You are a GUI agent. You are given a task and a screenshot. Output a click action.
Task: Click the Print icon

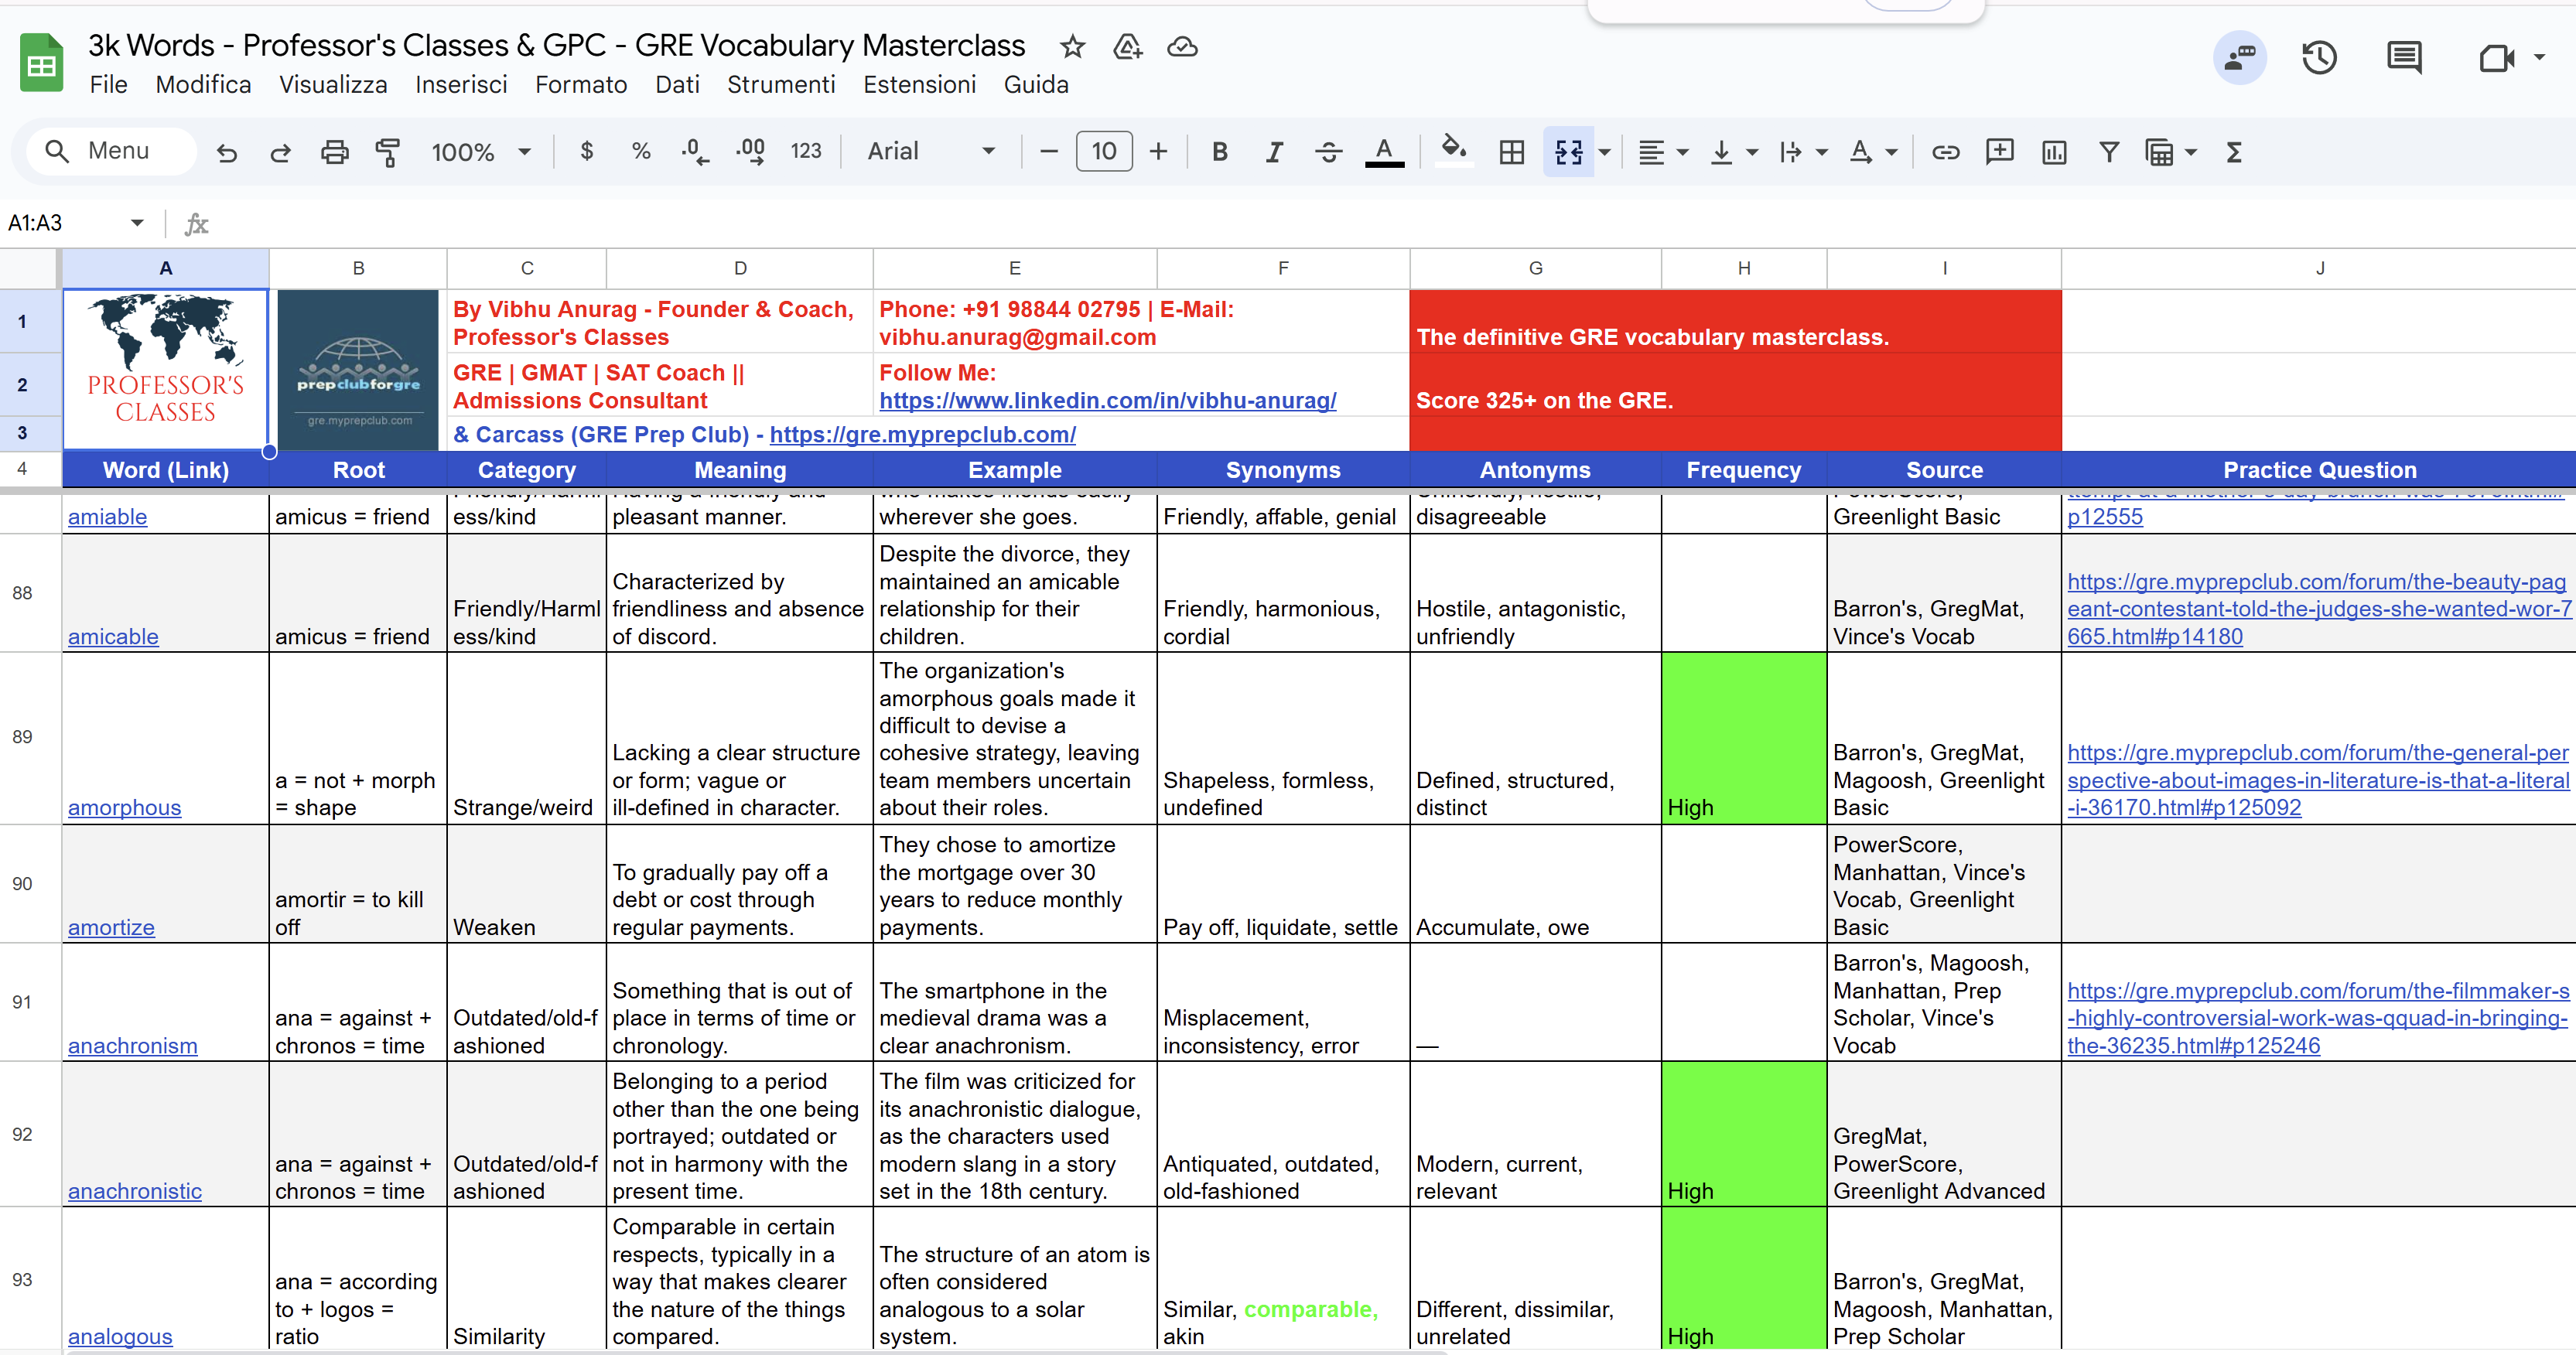click(335, 152)
